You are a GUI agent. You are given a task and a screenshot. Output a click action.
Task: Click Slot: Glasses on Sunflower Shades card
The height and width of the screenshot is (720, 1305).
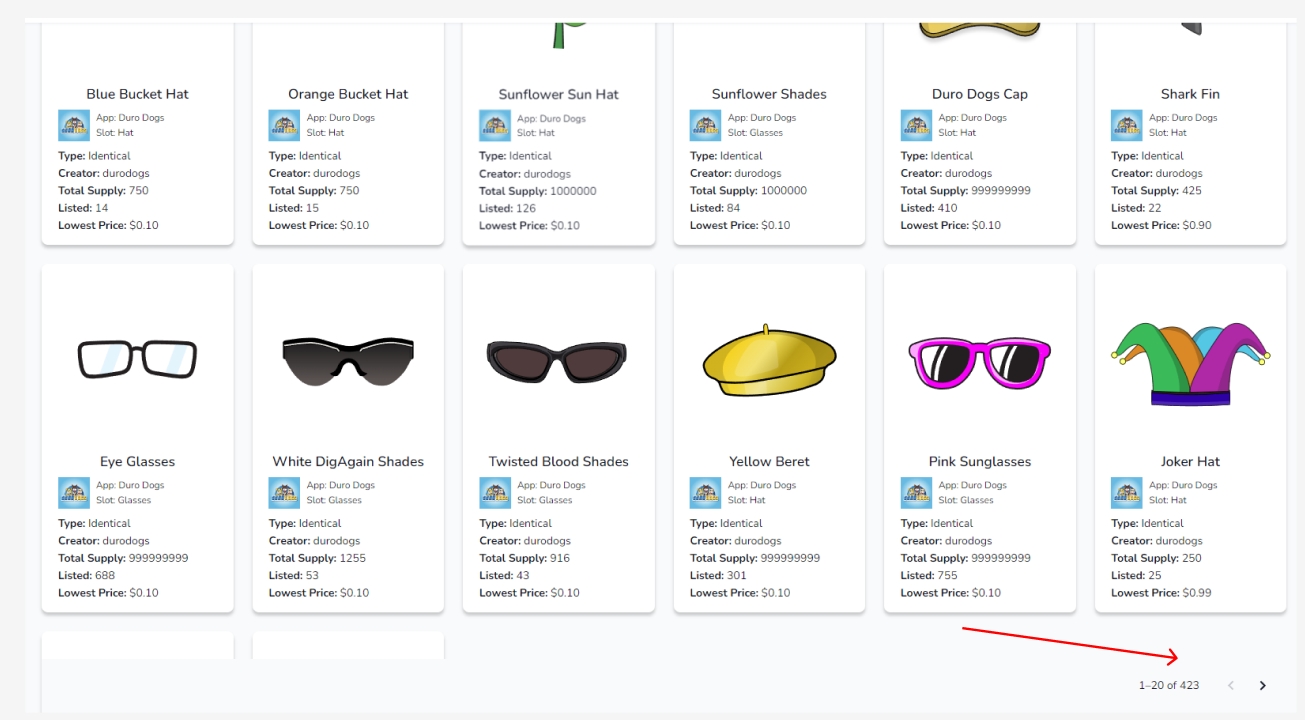point(755,133)
